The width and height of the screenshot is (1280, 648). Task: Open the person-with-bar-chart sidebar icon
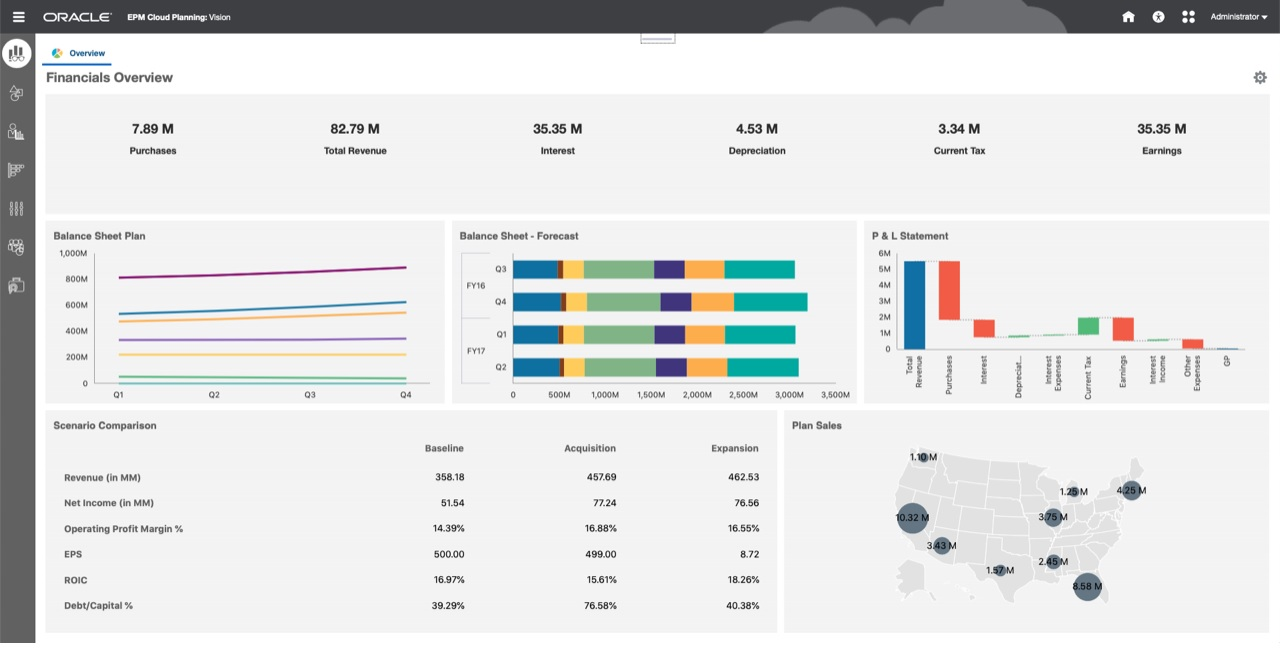tap(15, 131)
